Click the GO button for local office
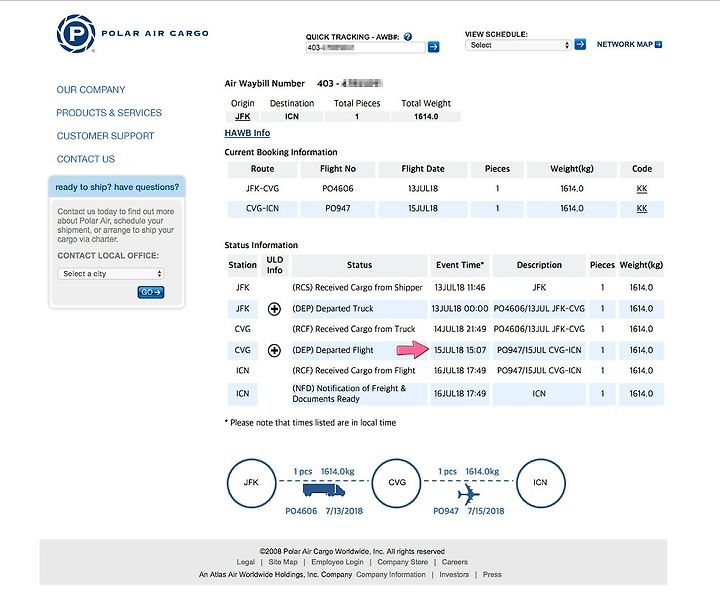 coord(151,292)
